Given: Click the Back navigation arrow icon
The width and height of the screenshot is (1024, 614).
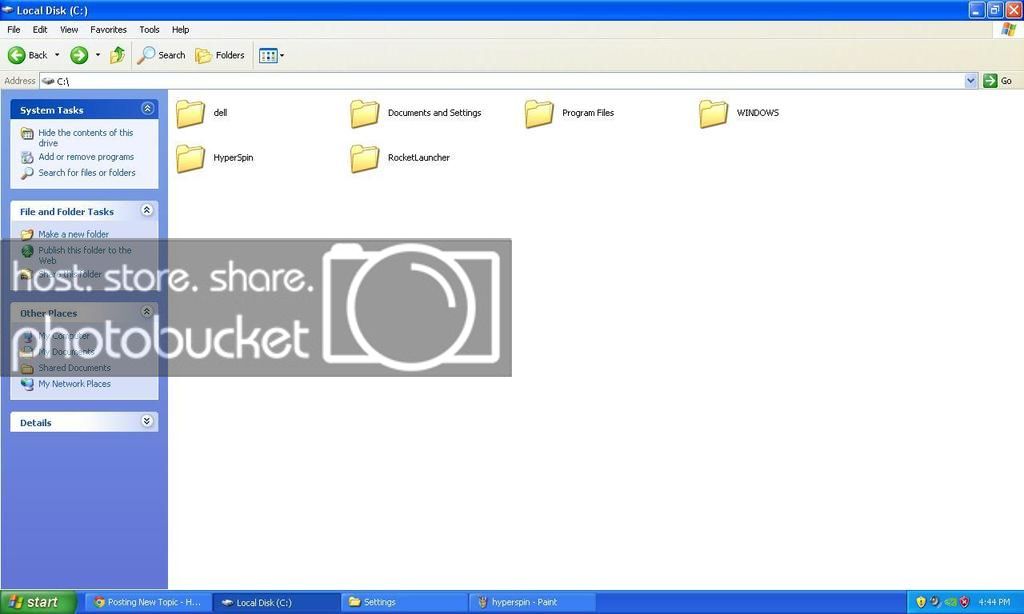Looking at the screenshot, I should click(x=17, y=56).
